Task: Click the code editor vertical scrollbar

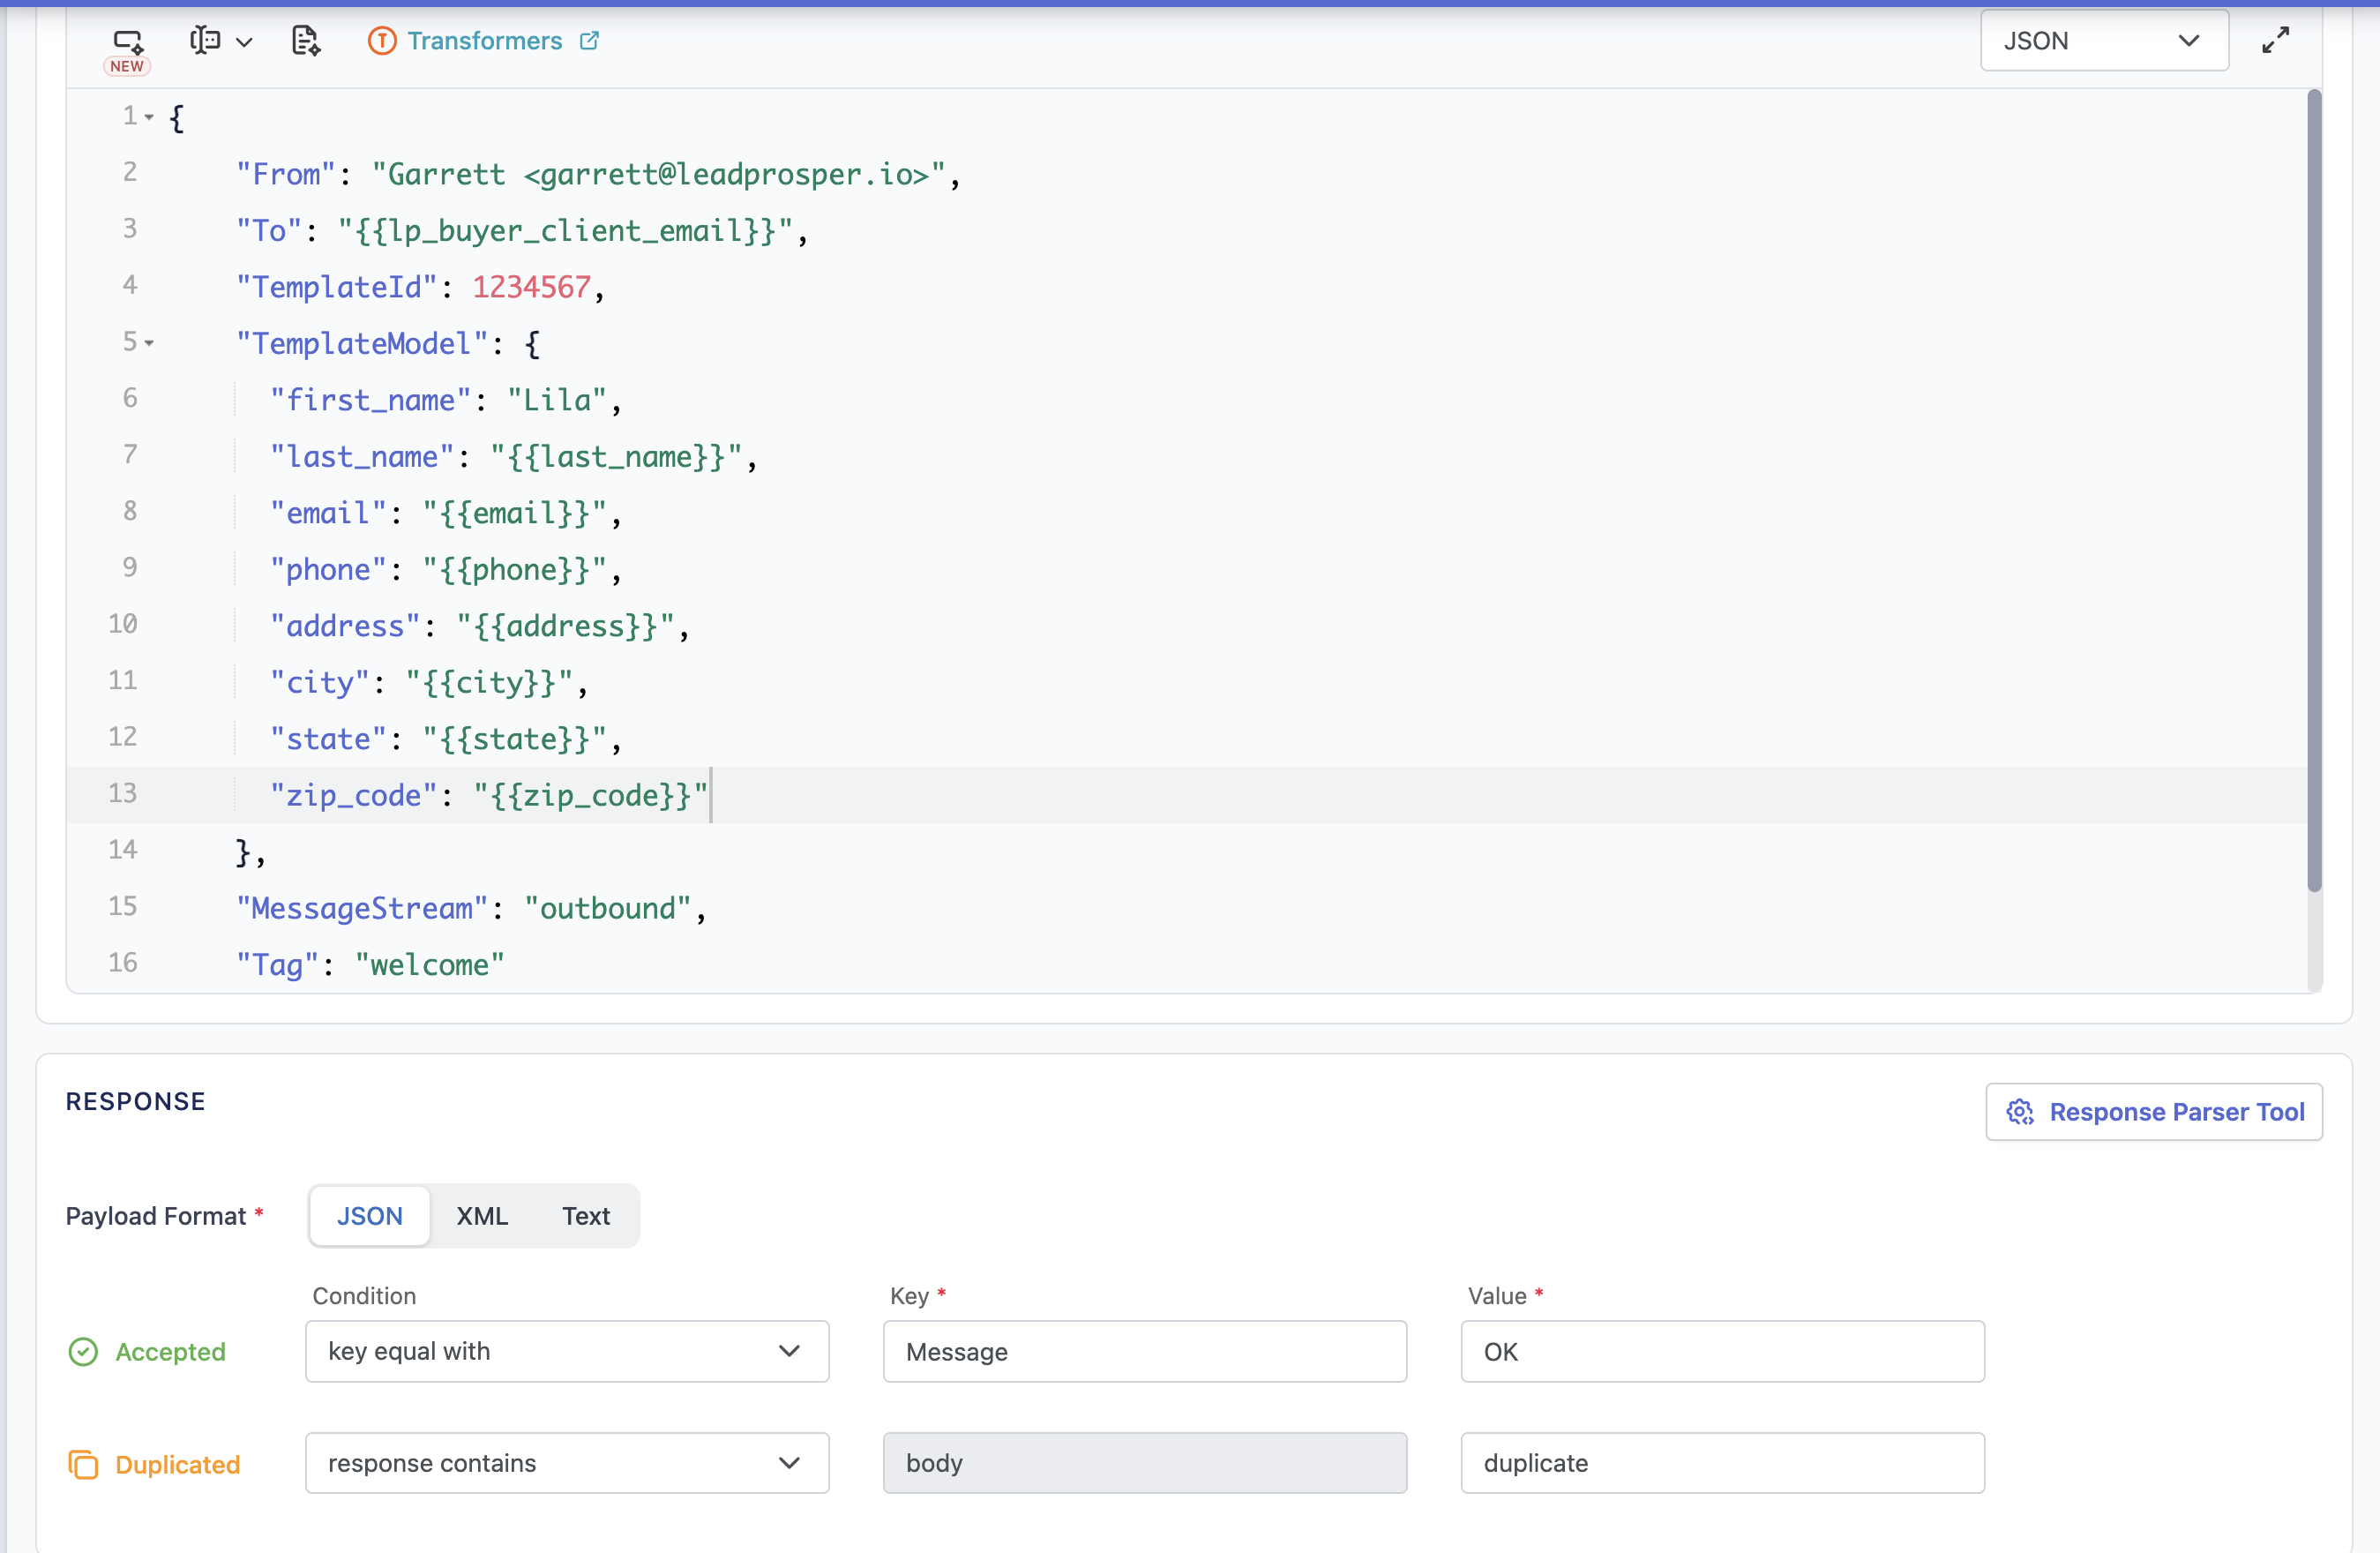Action: click(x=2313, y=490)
